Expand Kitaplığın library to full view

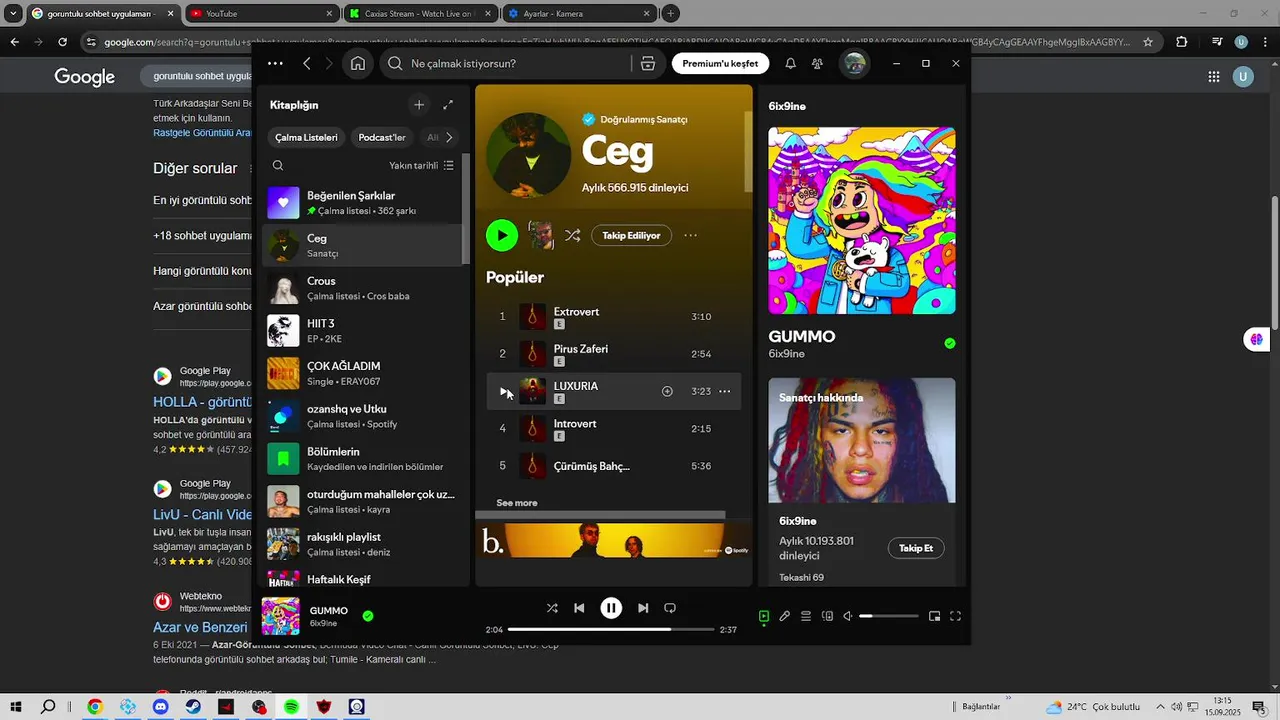[x=448, y=105]
